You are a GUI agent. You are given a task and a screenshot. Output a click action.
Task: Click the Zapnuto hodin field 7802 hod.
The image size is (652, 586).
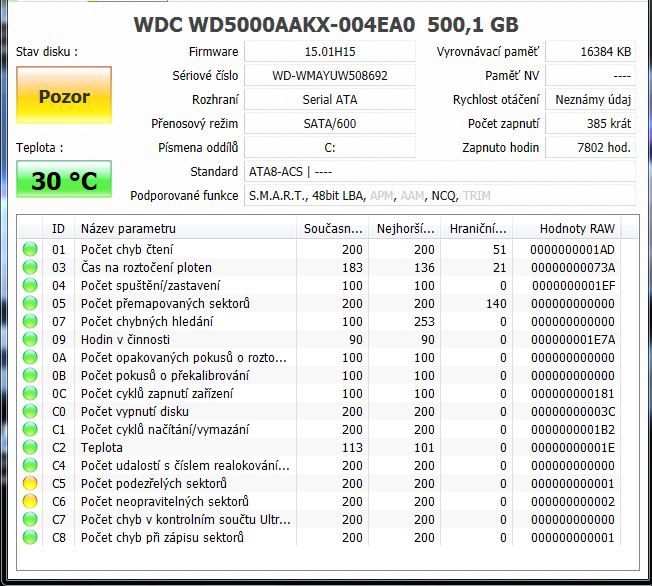590,148
